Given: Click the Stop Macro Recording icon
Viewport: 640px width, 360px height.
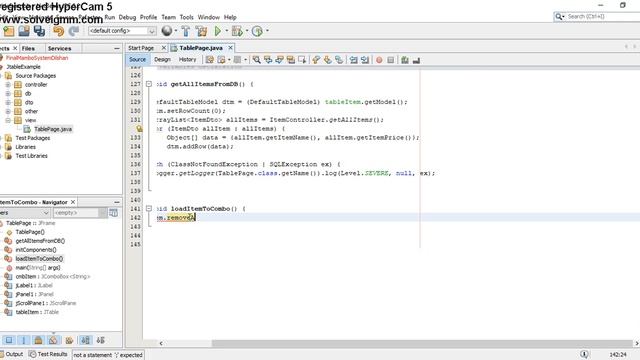Looking at the screenshot, I should (x=391, y=60).
